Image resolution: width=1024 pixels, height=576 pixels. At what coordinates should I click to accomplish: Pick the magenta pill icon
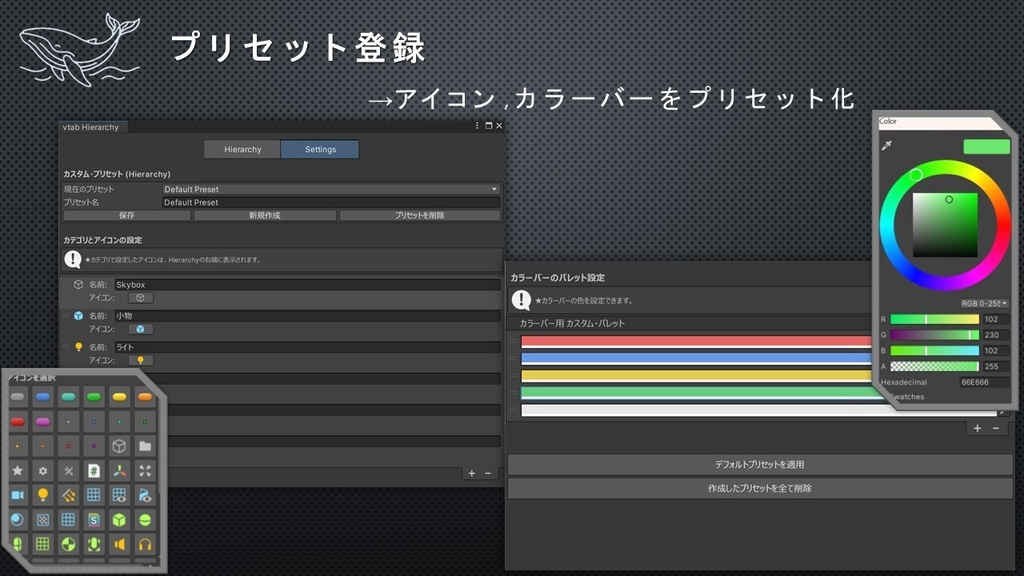tap(43, 421)
